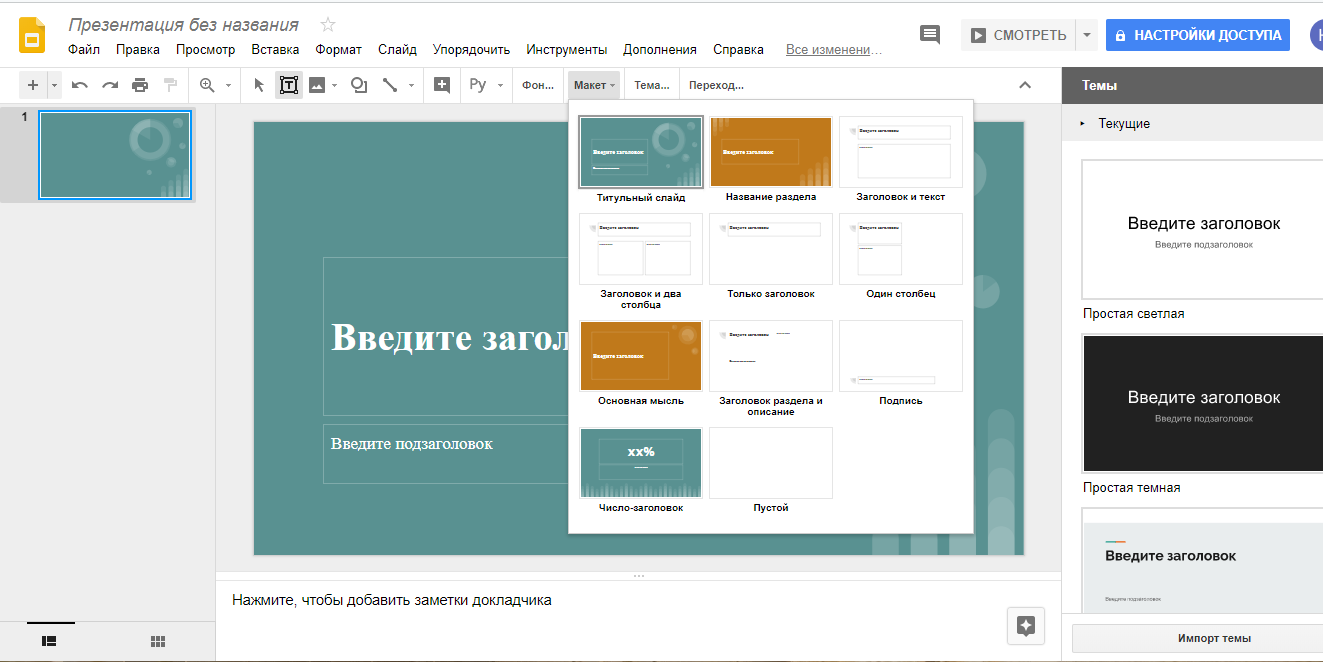
Task: Switch to filmstrip view in bottom bar
Action: click(50, 641)
